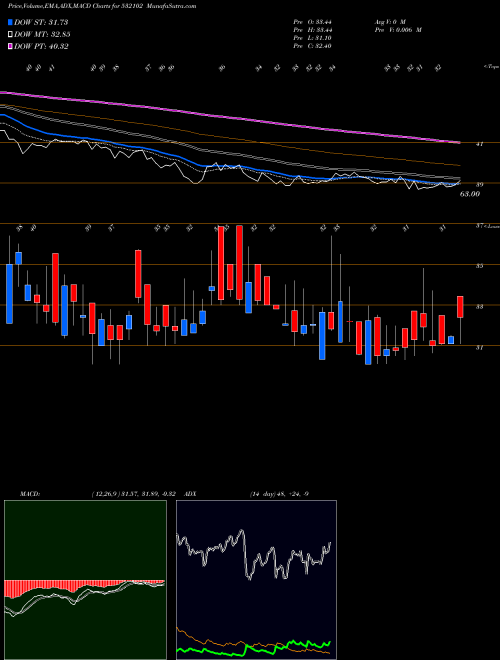Screen dimensions: 500x660
Task: Select the DOW MT: 32.85 label
Action: (x=42, y=35)
